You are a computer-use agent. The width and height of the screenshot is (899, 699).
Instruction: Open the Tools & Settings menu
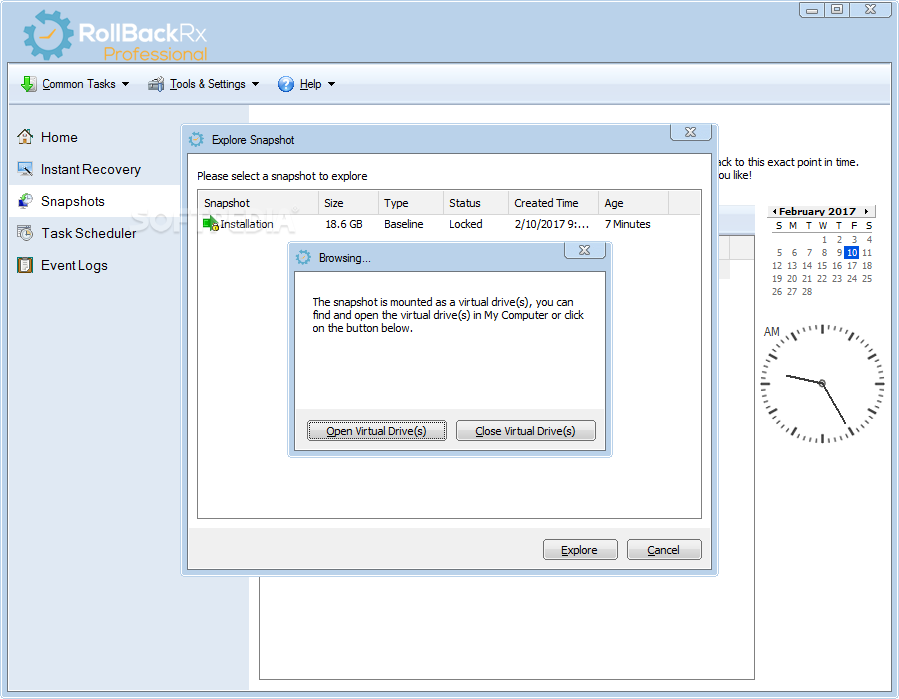(204, 84)
